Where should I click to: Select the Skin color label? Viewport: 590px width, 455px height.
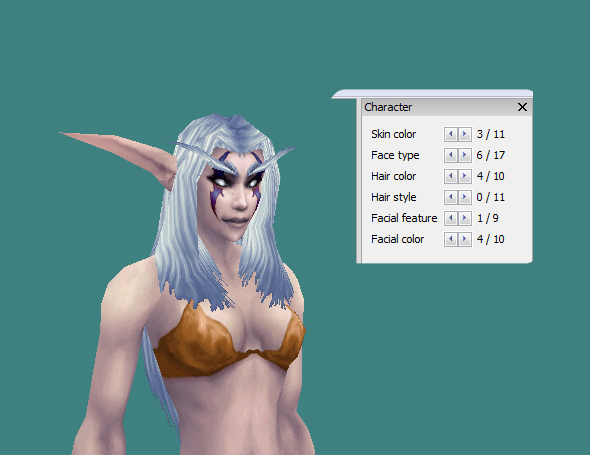coord(393,134)
